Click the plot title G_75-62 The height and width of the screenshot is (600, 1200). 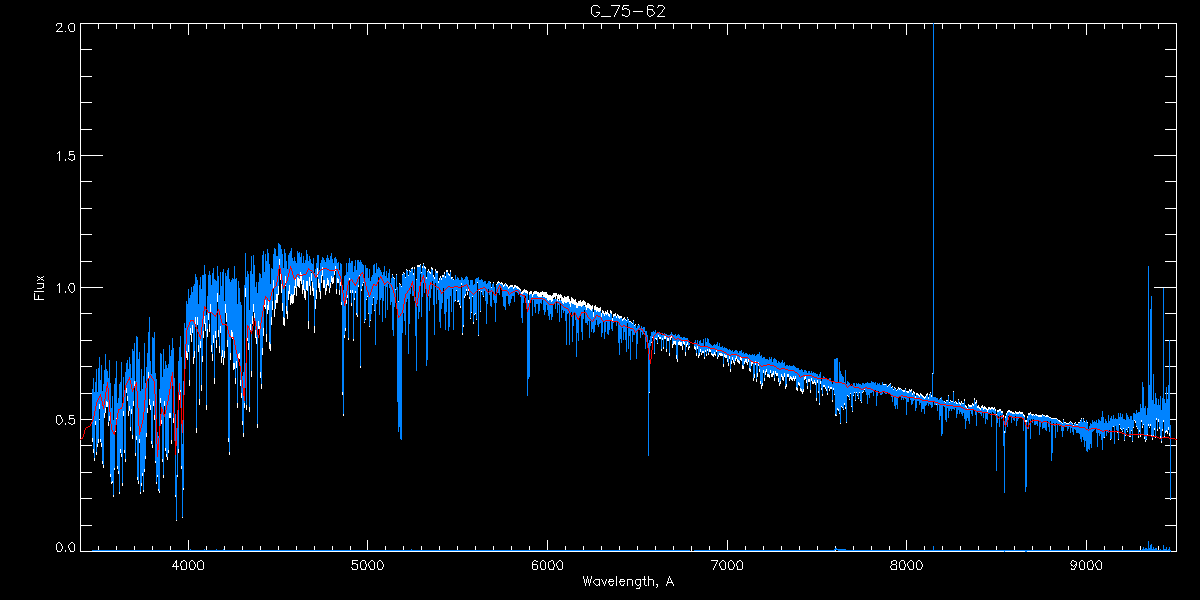[626, 11]
